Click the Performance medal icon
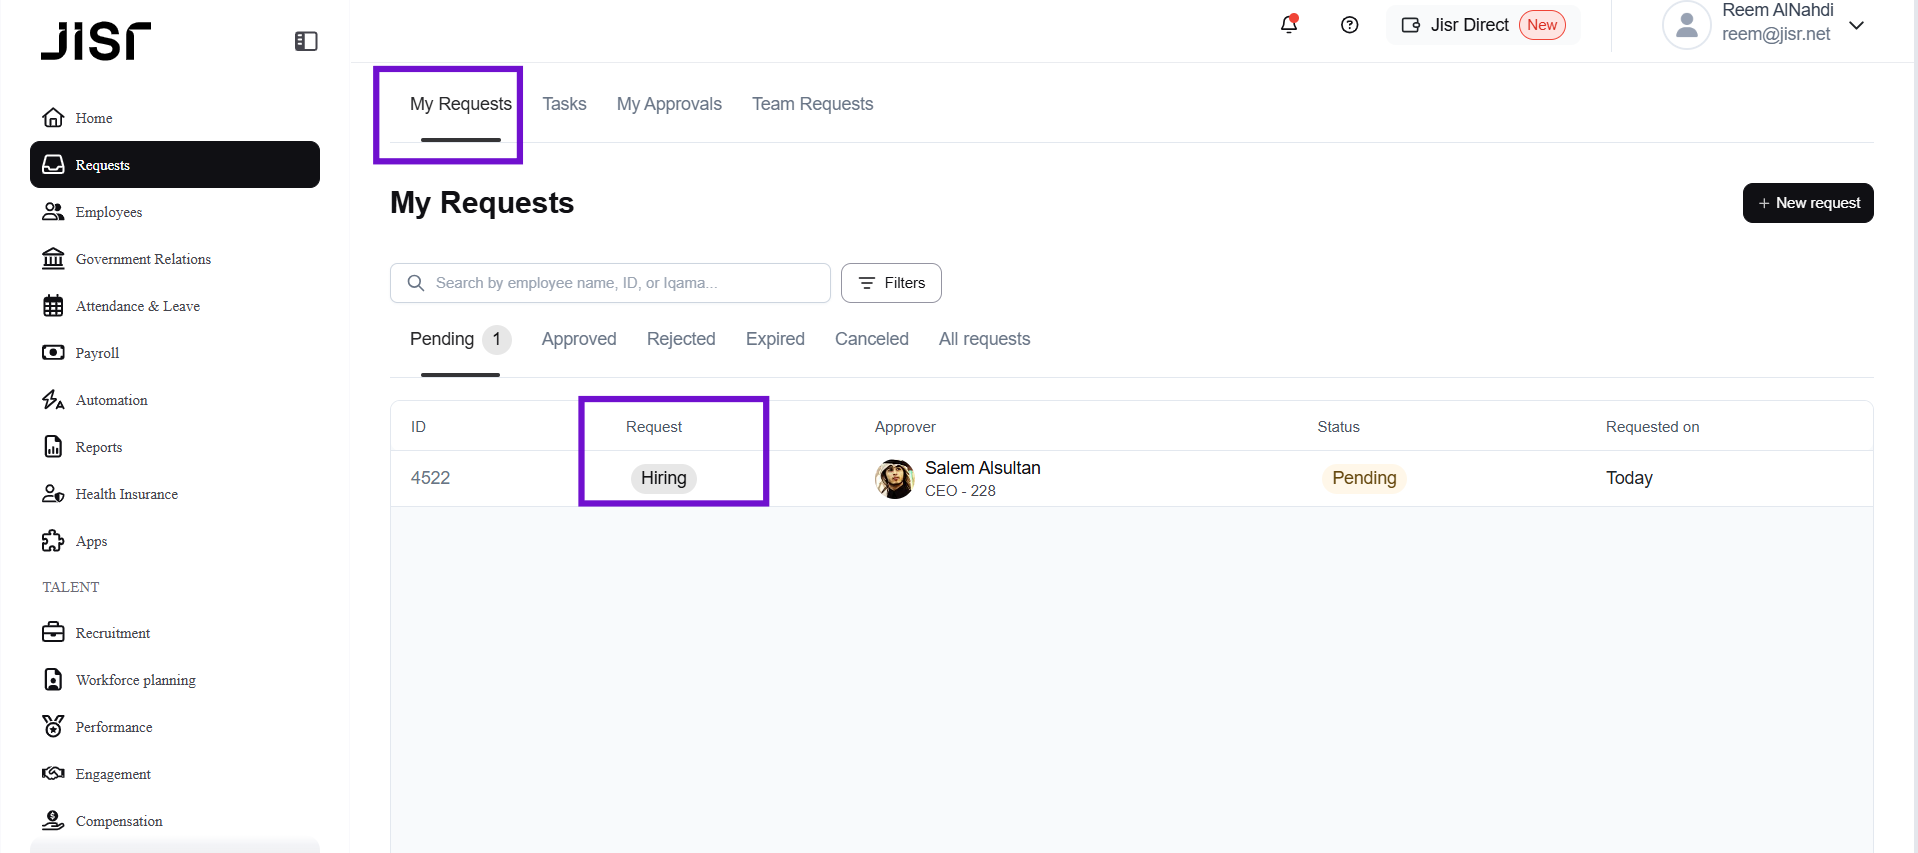Image resolution: width=1918 pixels, height=853 pixels. (x=53, y=727)
